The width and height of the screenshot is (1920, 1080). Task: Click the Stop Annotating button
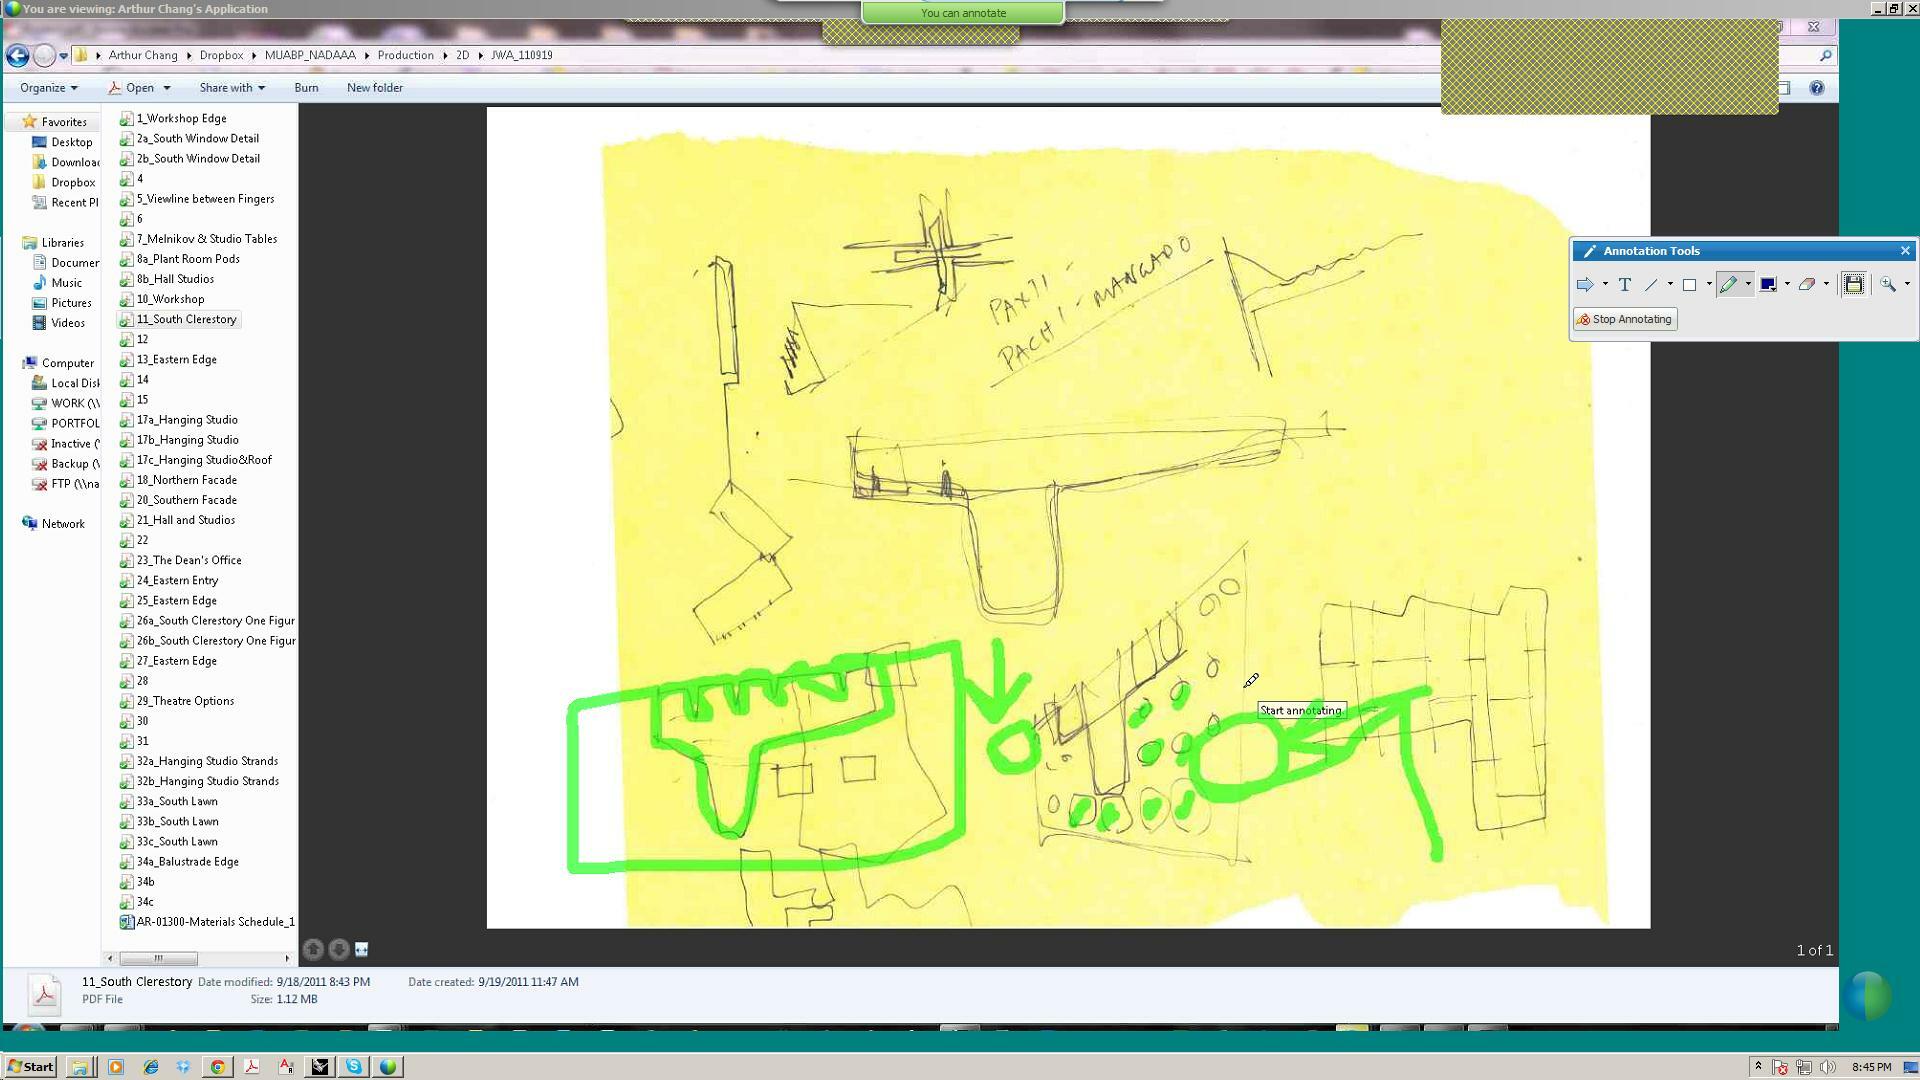[x=1625, y=320]
